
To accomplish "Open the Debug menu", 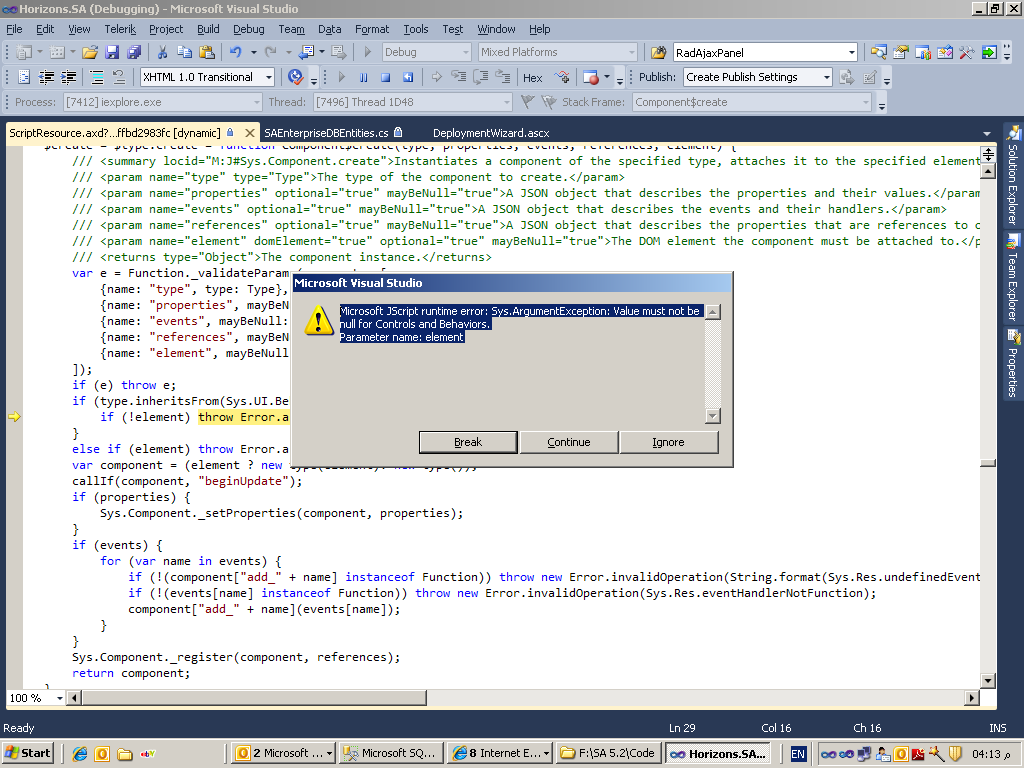I will tap(249, 29).
